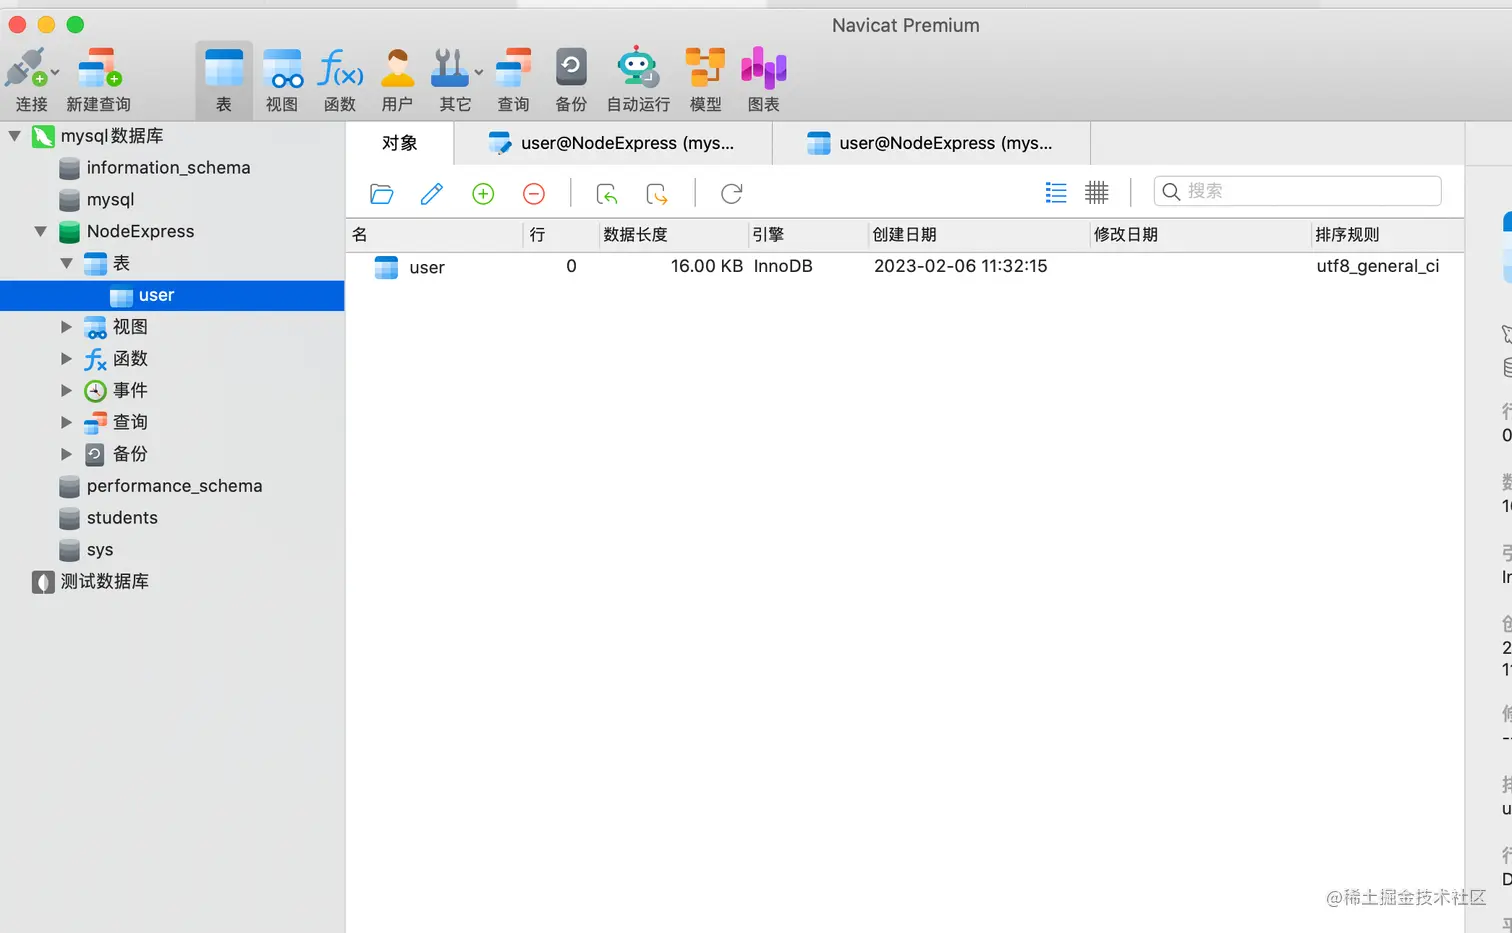Select the students database
Screen dimensions: 1512x933
click(122, 518)
